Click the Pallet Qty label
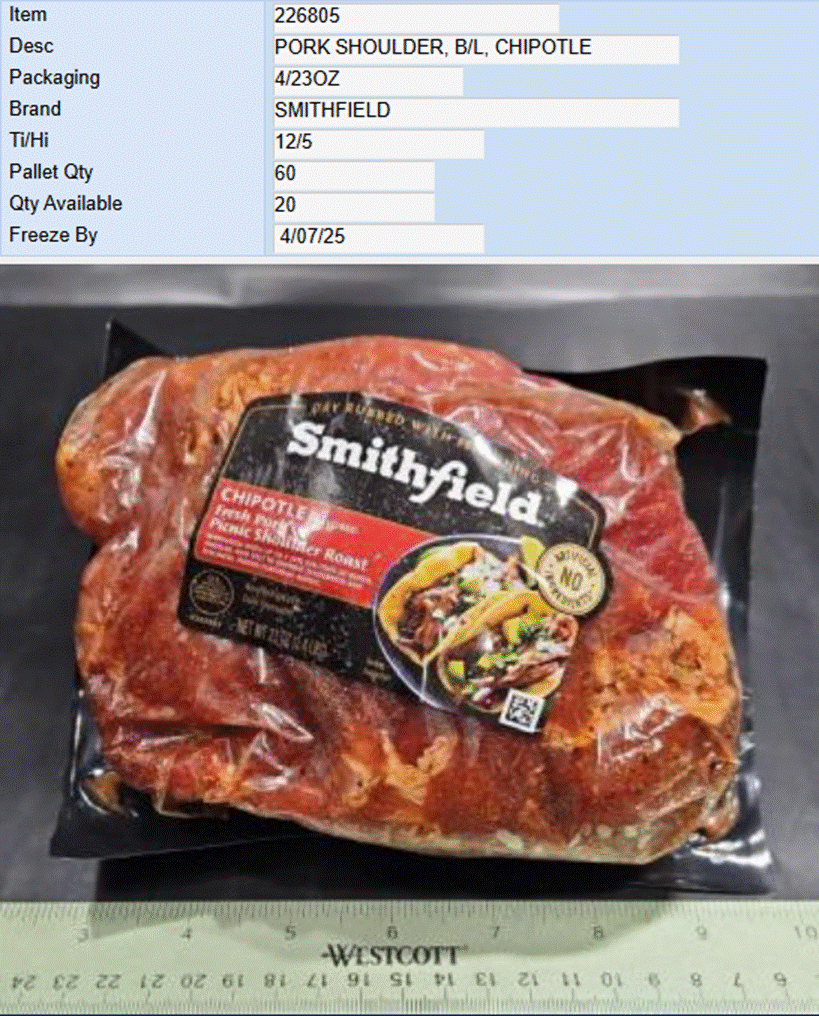819x1016 pixels. [x=51, y=172]
